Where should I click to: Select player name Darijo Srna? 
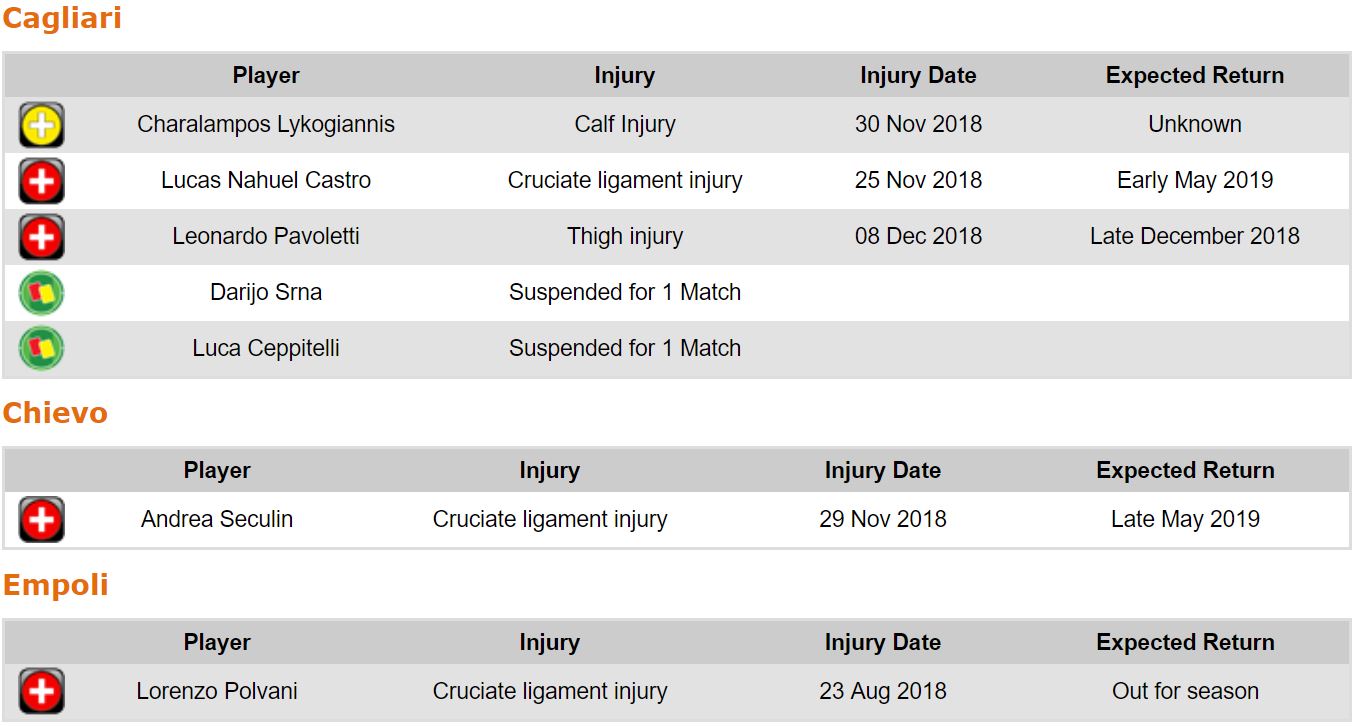[266, 292]
